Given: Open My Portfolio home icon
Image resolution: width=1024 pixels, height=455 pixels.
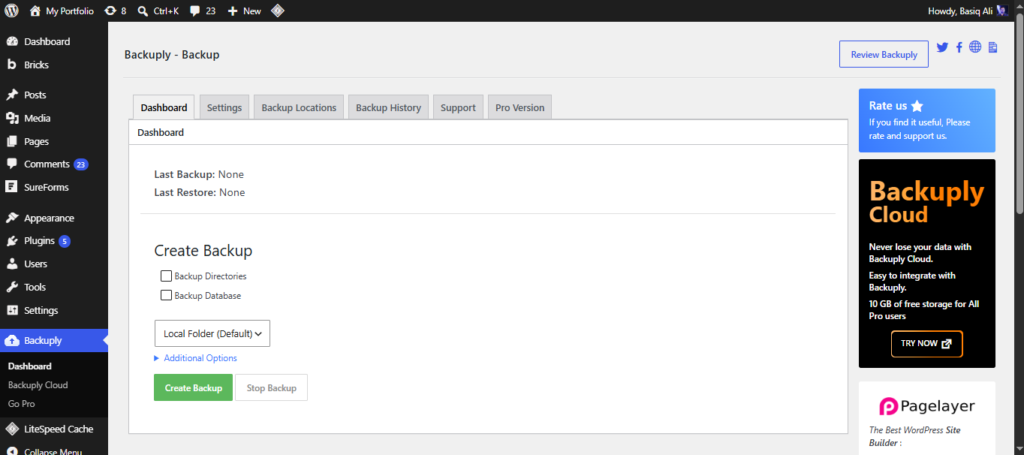Looking at the screenshot, I should tap(35, 11).
